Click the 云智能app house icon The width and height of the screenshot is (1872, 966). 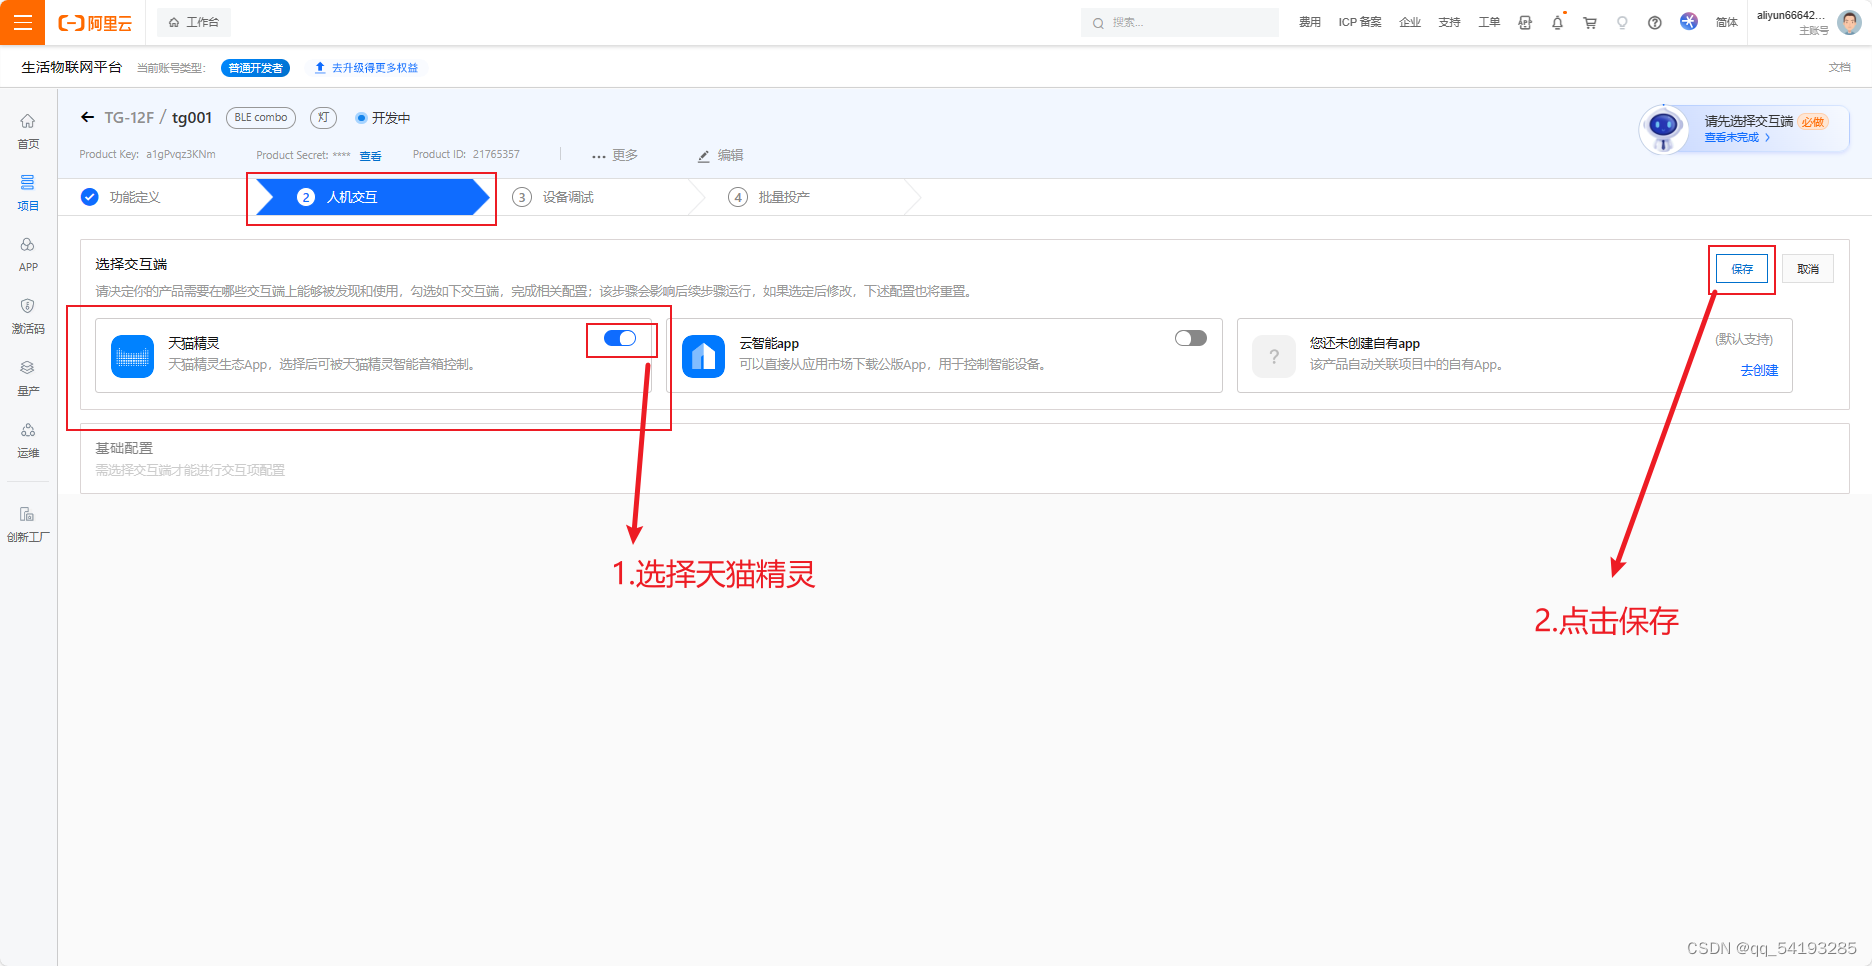[703, 356]
